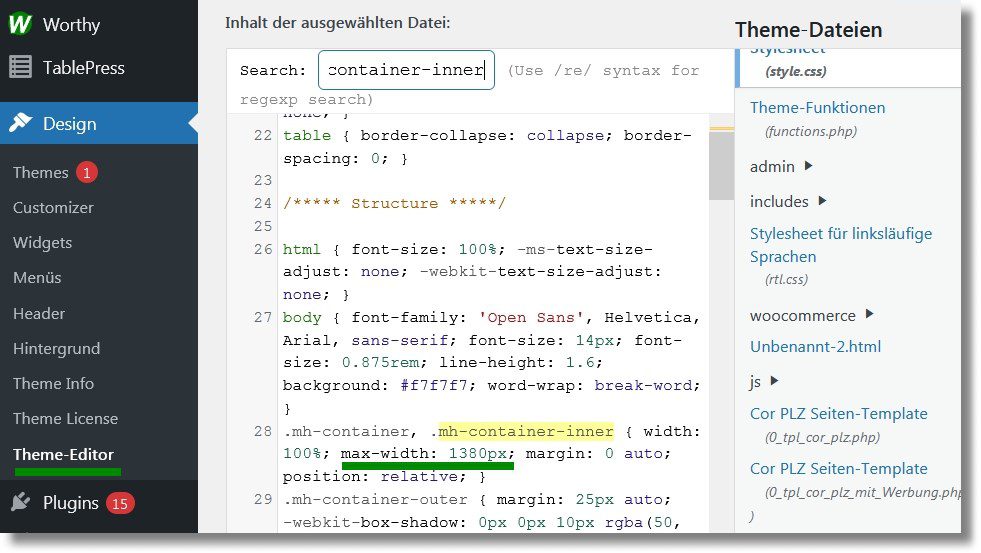Click the code editor scrollbar thumb
Viewport: 981px width, 553px height.
721,165
